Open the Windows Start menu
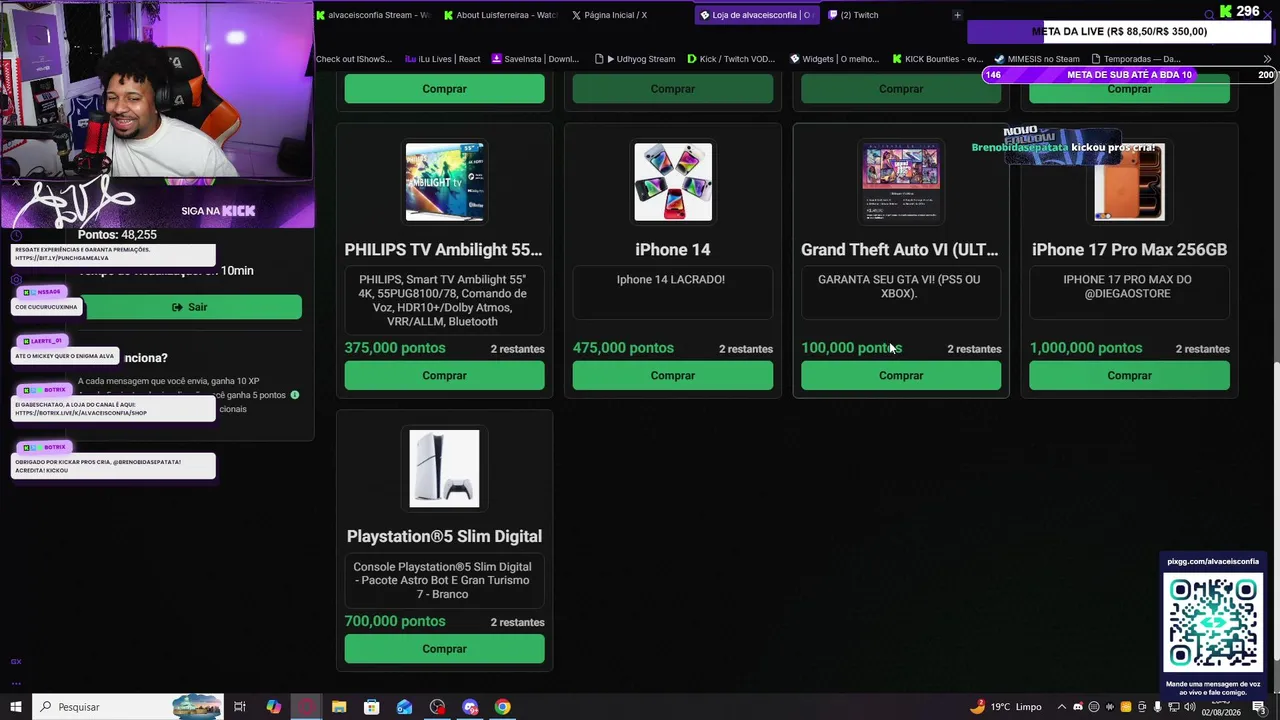The width and height of the screenshot is (1280, 720). 15,707
